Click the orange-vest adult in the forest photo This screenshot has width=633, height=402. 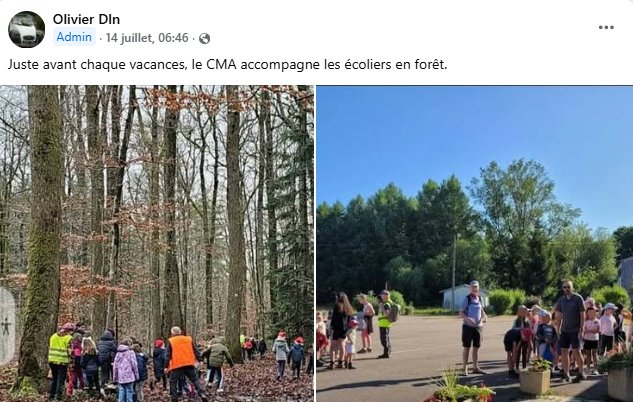tap(181, 362)
